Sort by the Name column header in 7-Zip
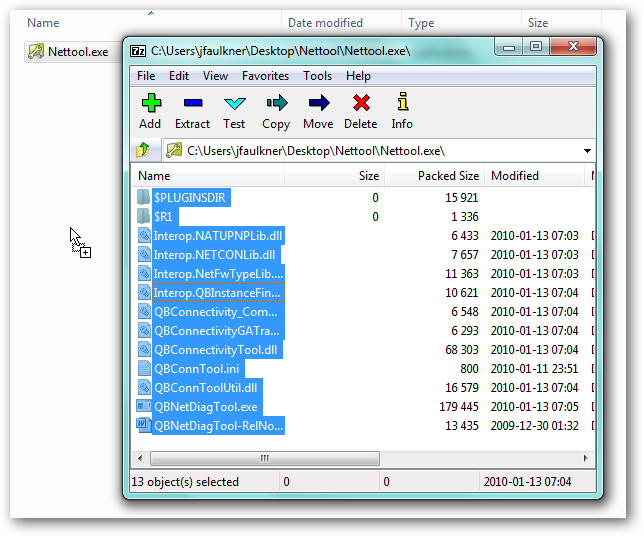Viewport: 644px width, 536px height. coord(208,176)
